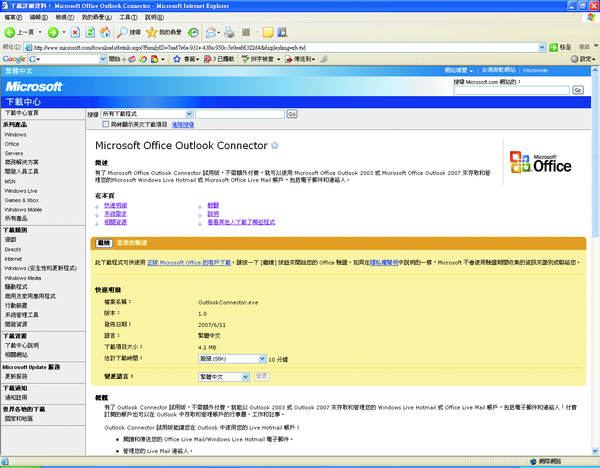The width and height of the screenshot is (600, 468).
Task: Click the Continue button in orange bar
Action: pos(104,243)
